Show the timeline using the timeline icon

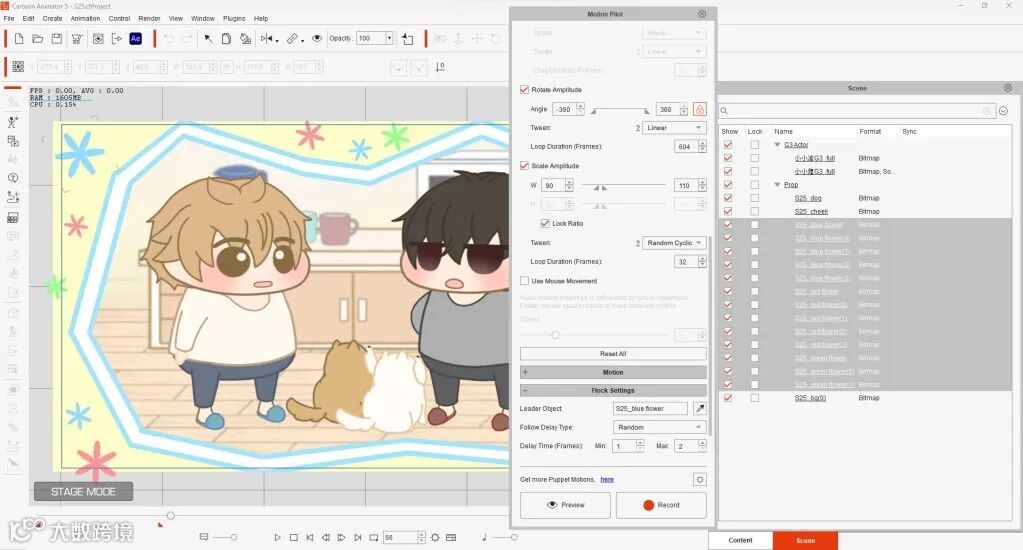click(451, 538)
